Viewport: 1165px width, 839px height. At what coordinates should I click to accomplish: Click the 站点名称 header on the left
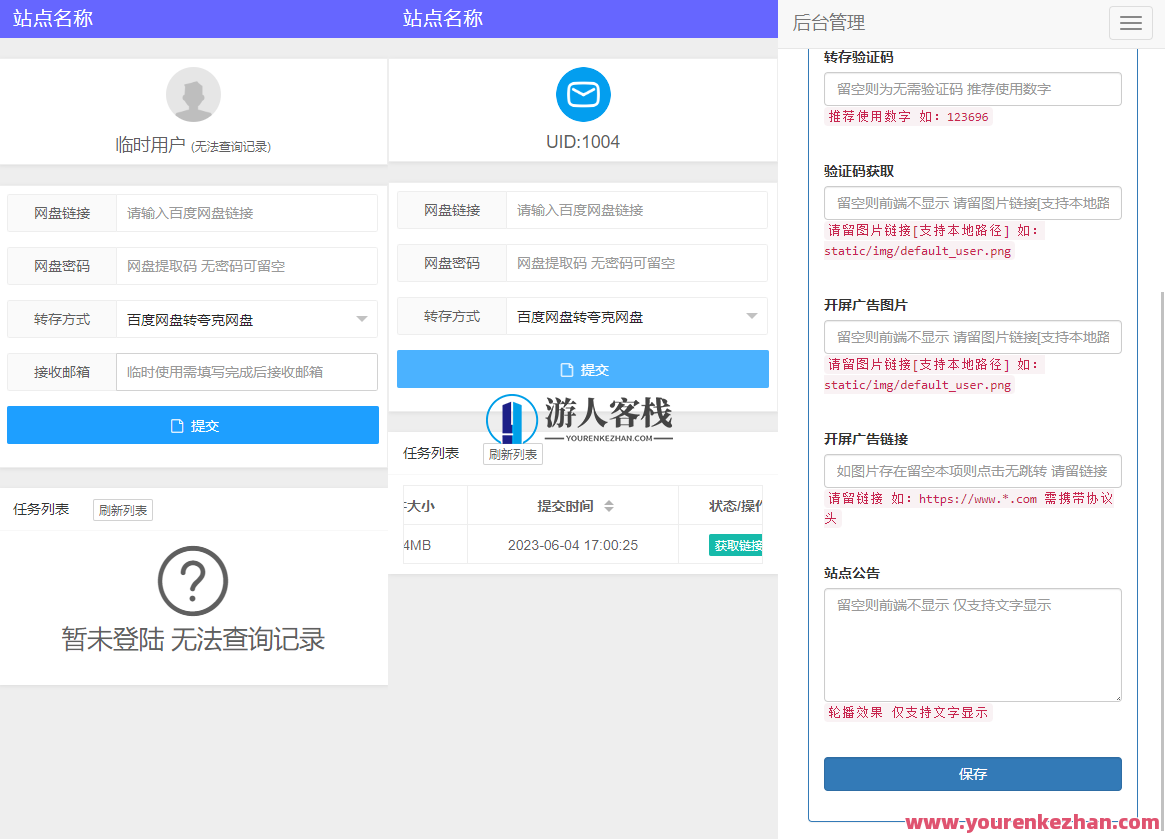(x=52, y=18)
